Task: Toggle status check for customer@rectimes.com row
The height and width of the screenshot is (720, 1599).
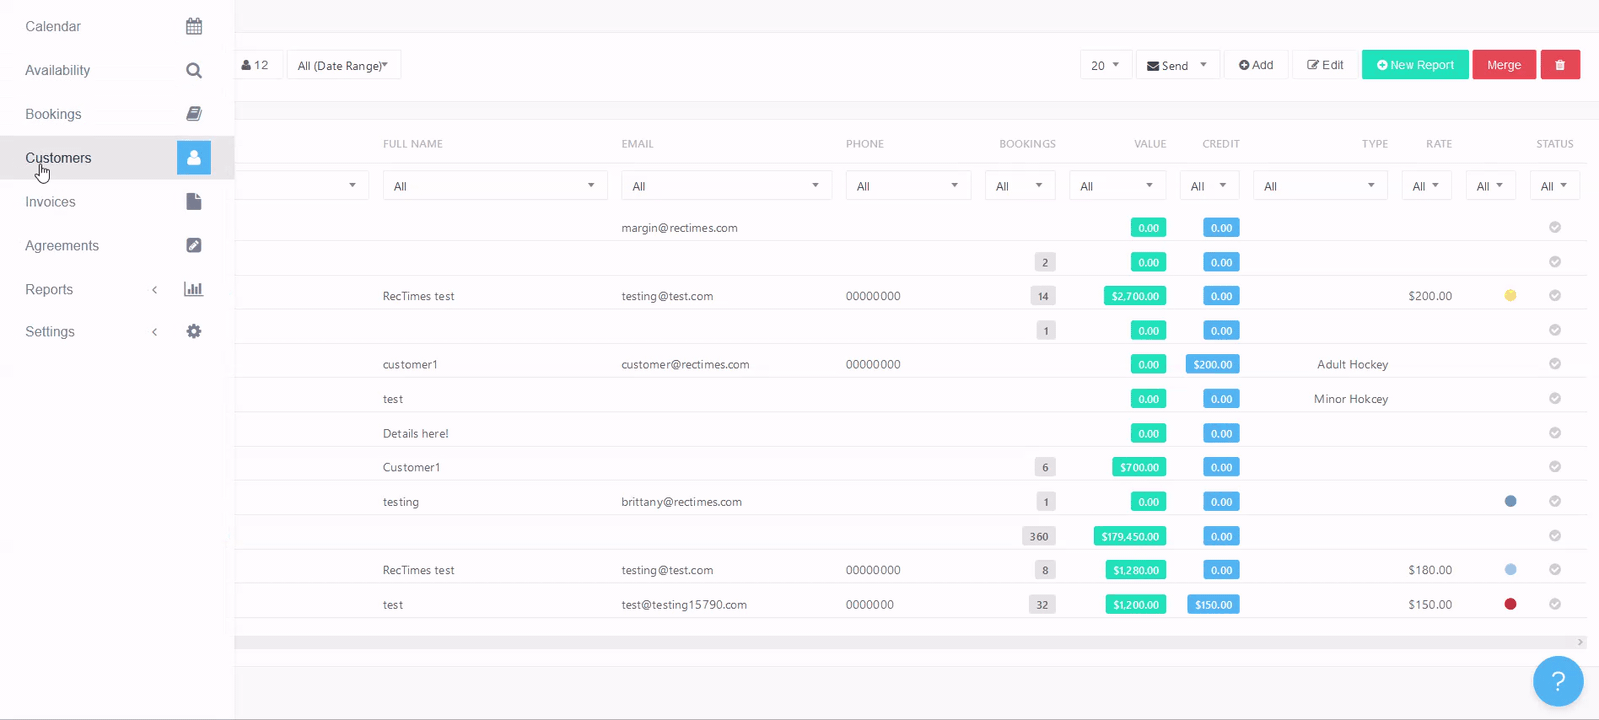Action: 1555,364
